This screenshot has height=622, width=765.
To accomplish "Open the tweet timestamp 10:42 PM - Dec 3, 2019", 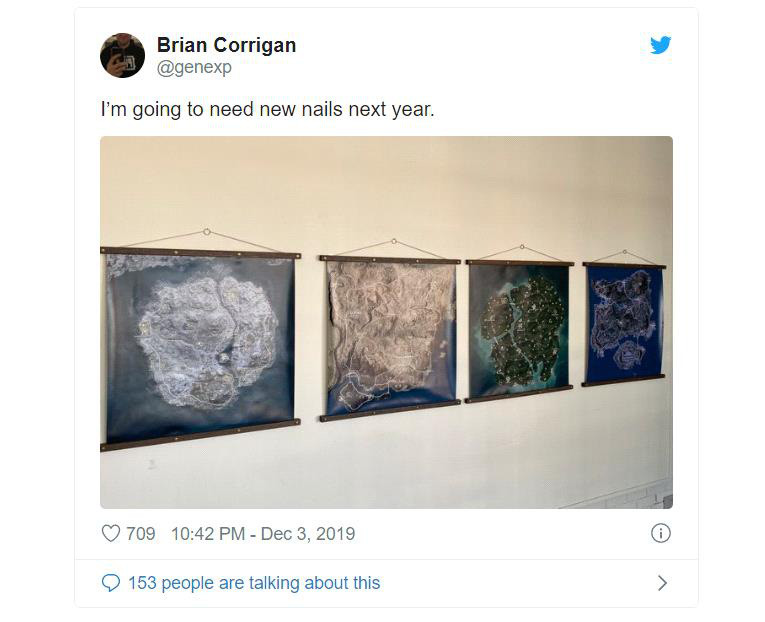I will pos(263,534).
